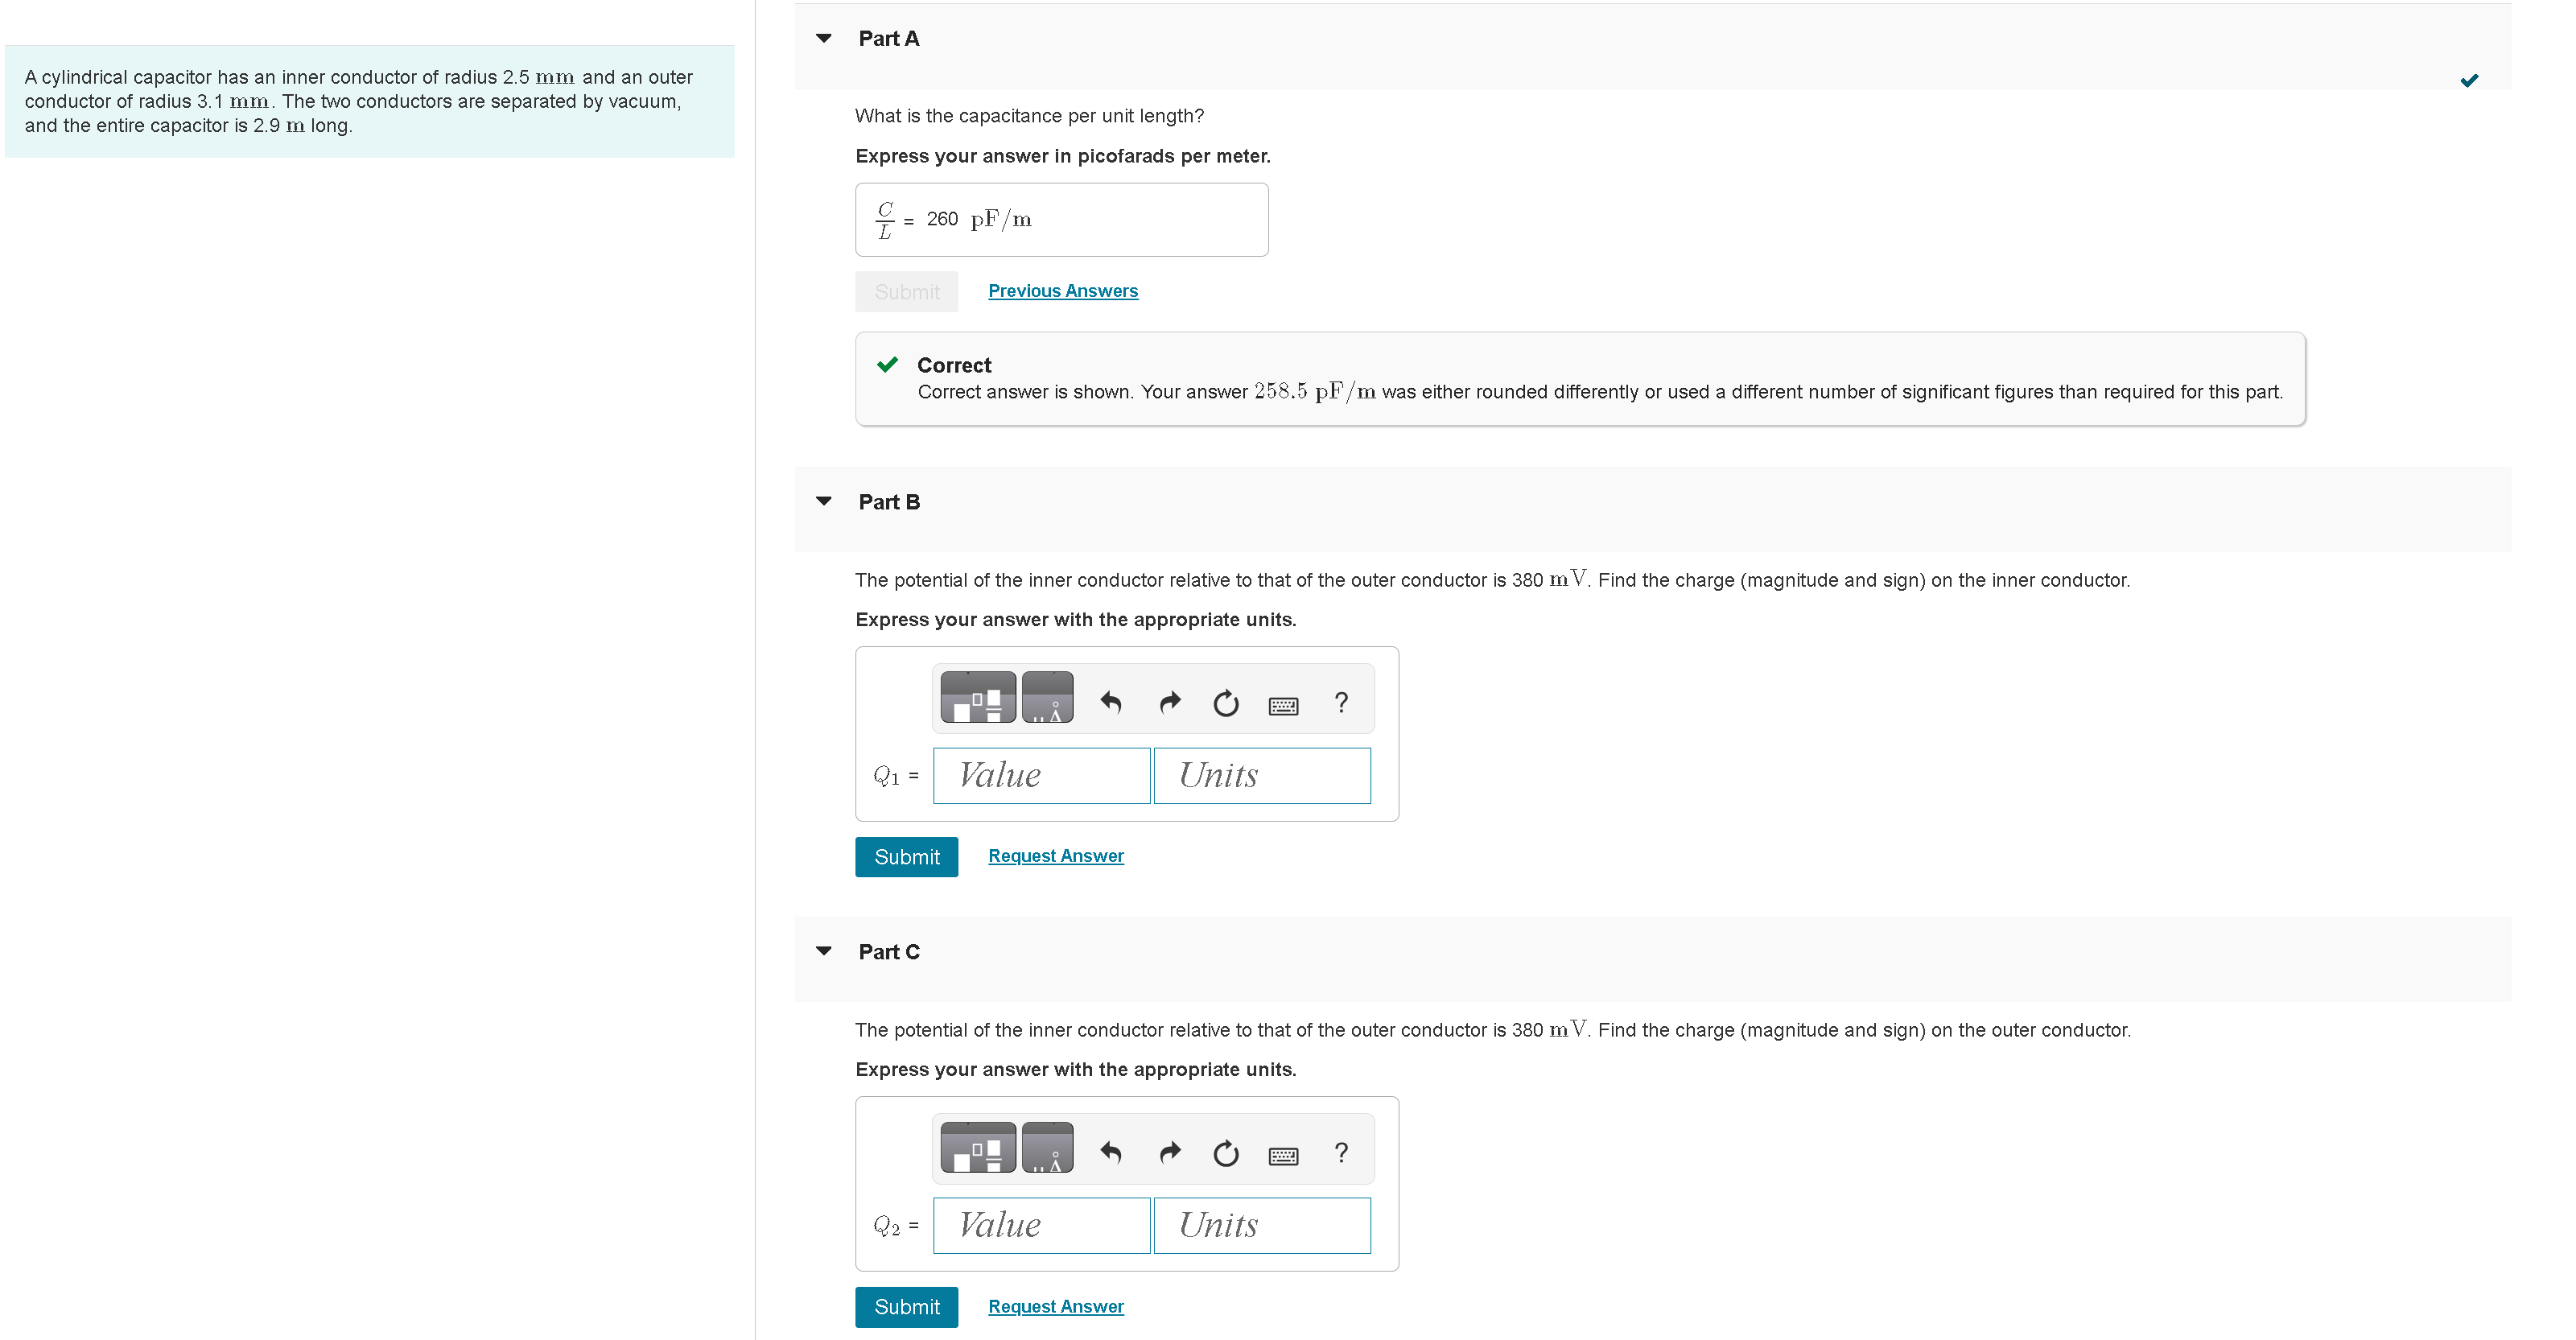Click the keyboard icon in Part C toolbar
The width and height of the screenshot is (2576, 1340).
1284,1154
